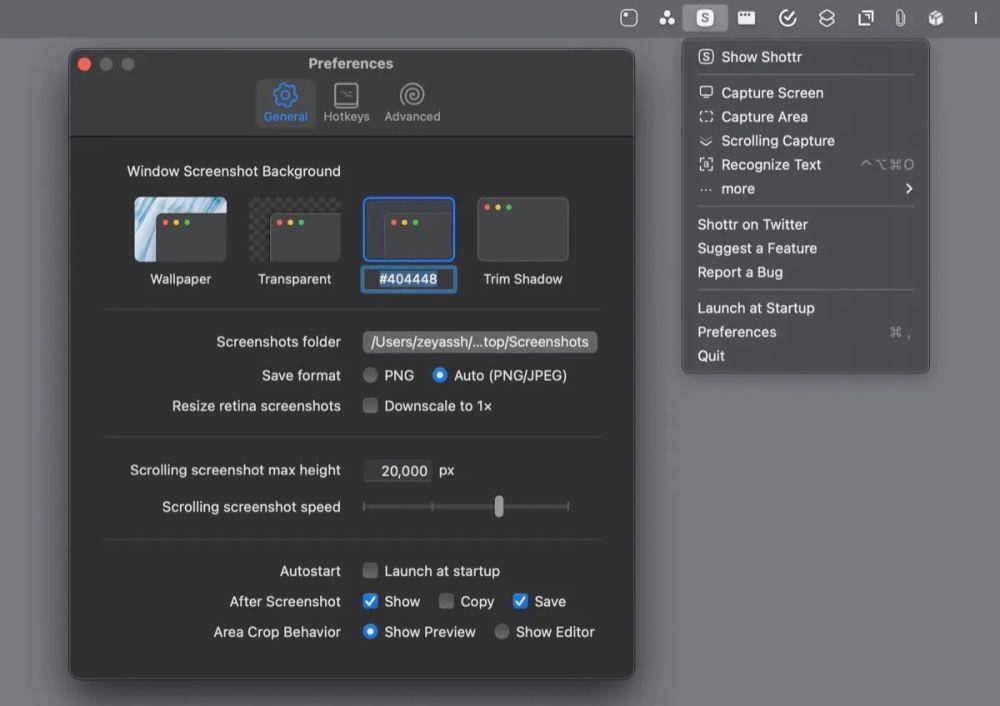
Task: Click the 3D cube menu bar icon
Action: click(x=936, y=18)
